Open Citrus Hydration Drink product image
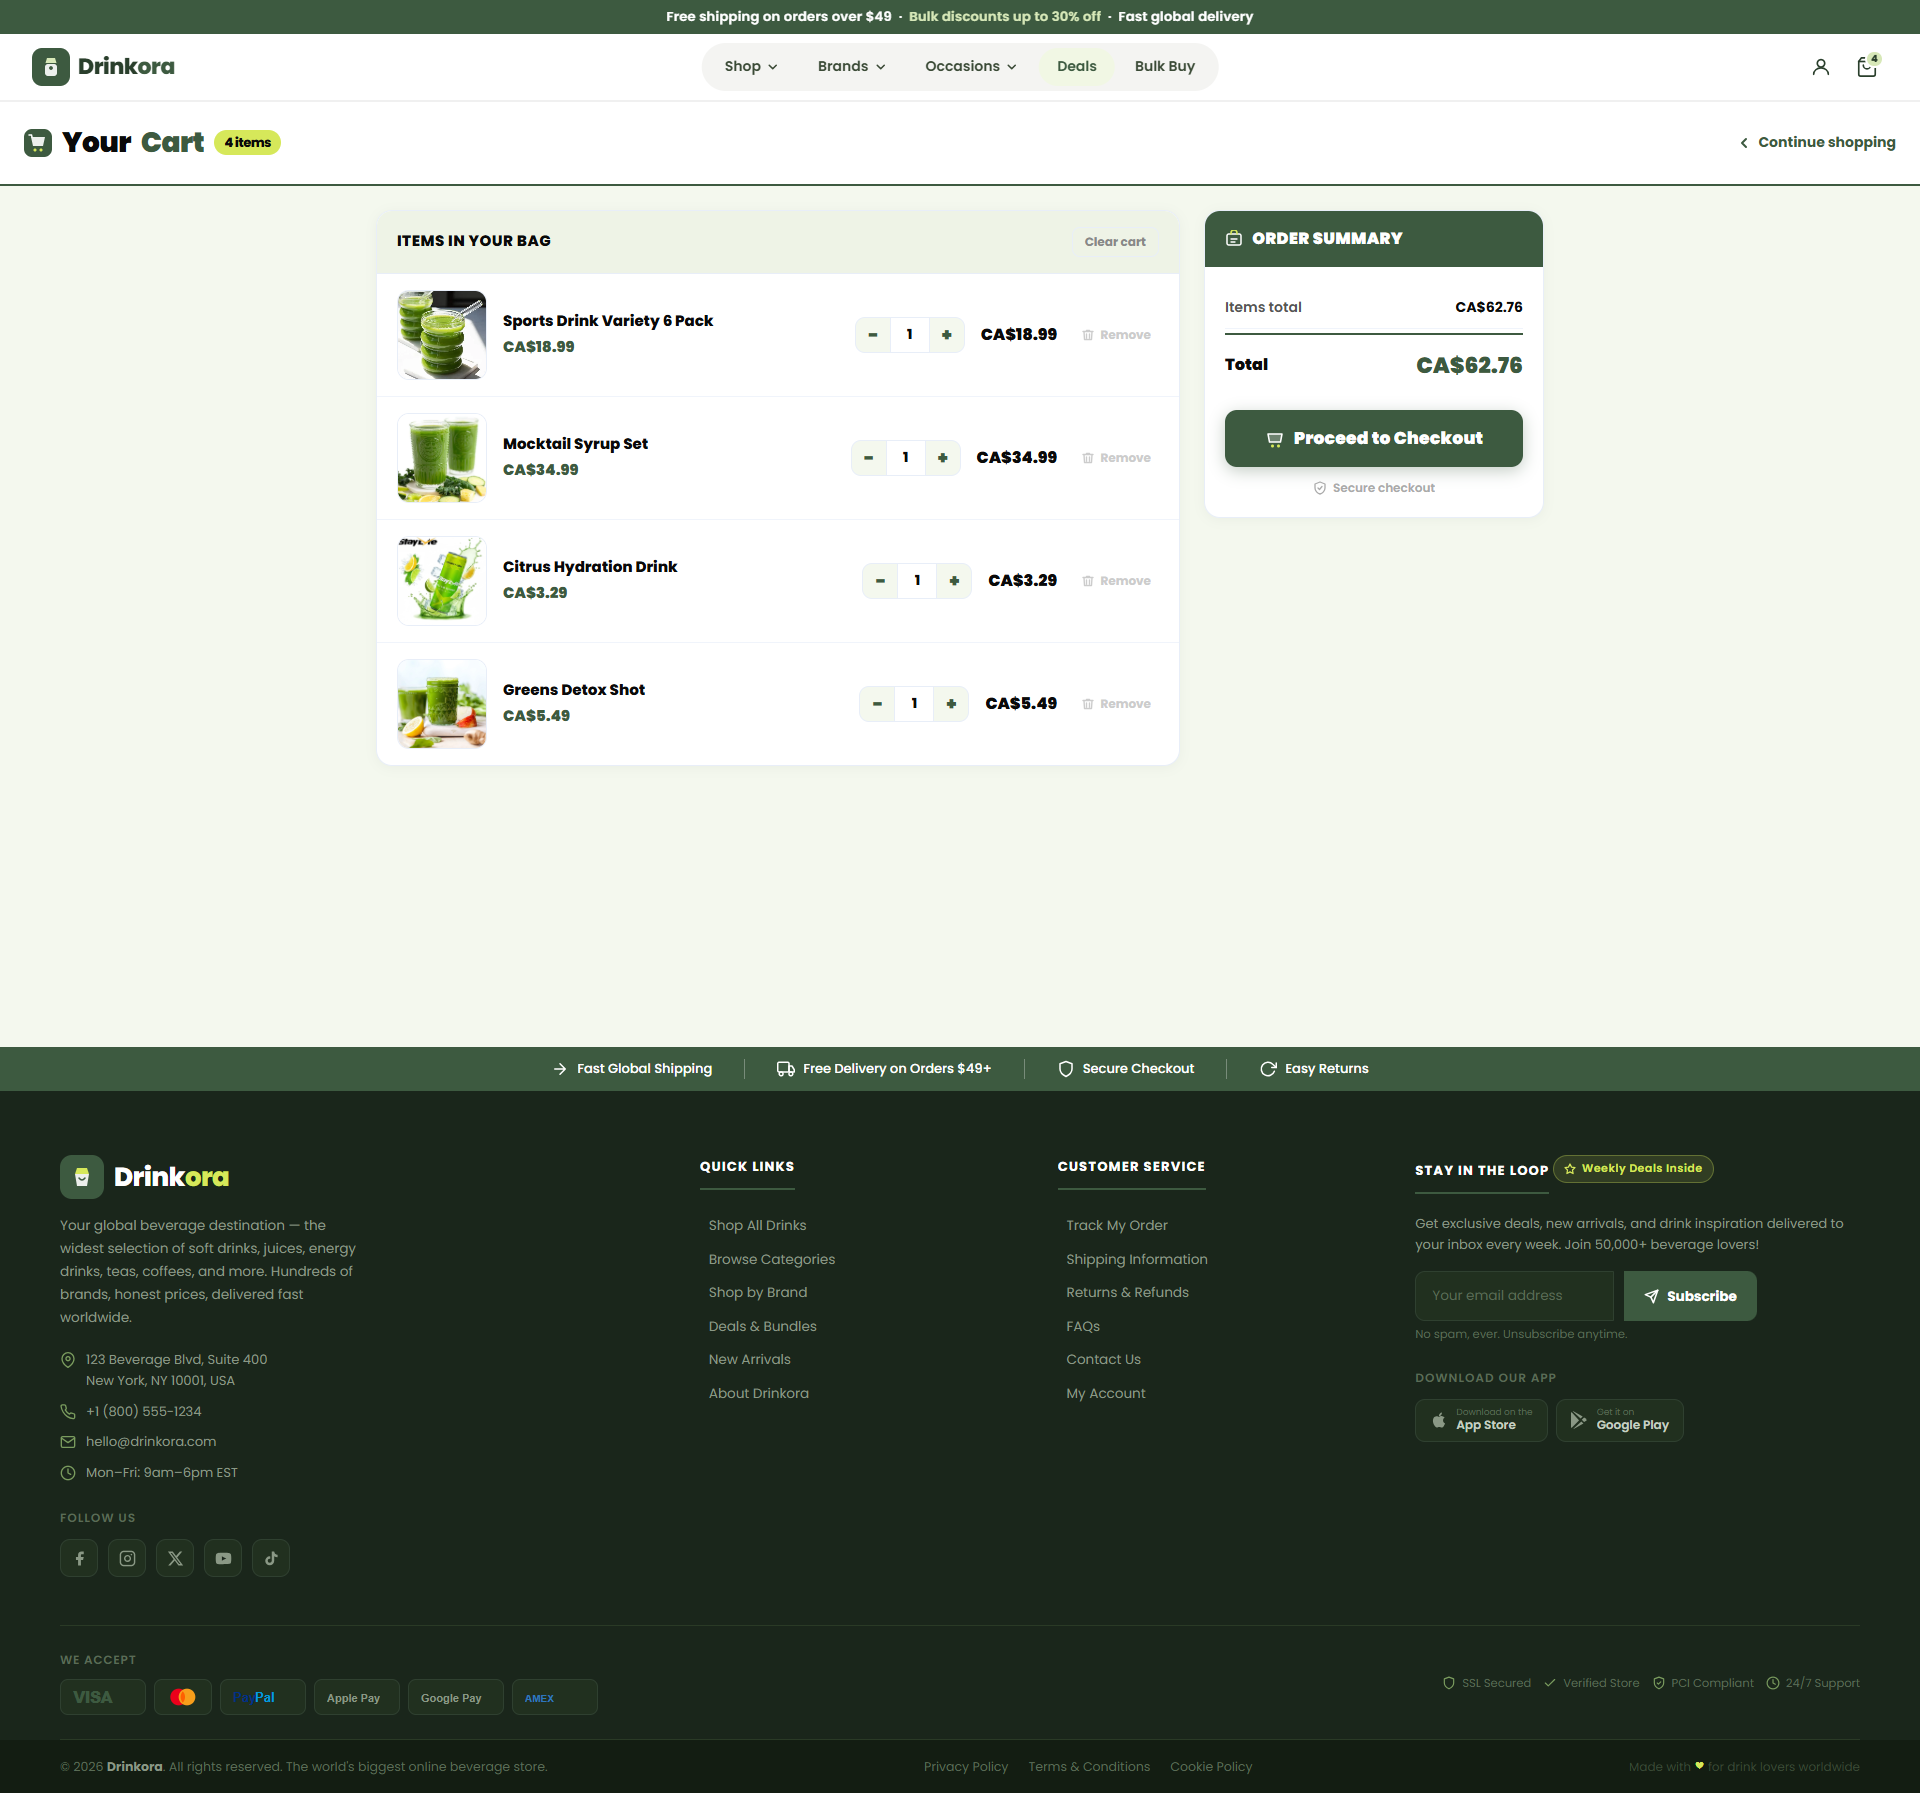The height and width of the screenshot is (1793, 1920). point(442,581)
